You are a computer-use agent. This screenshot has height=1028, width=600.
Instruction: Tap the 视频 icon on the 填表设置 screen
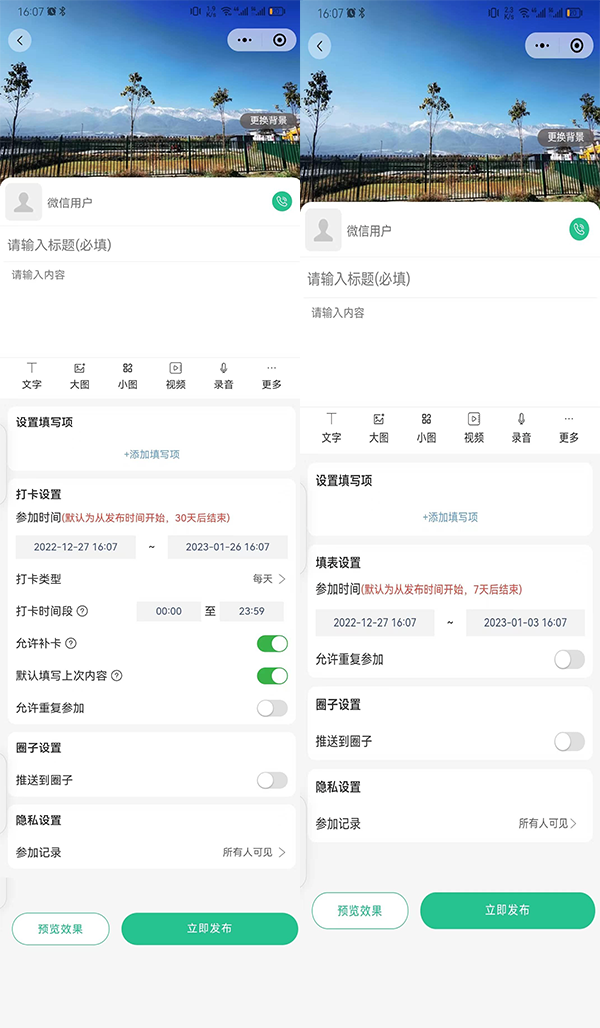coord(474,420)
